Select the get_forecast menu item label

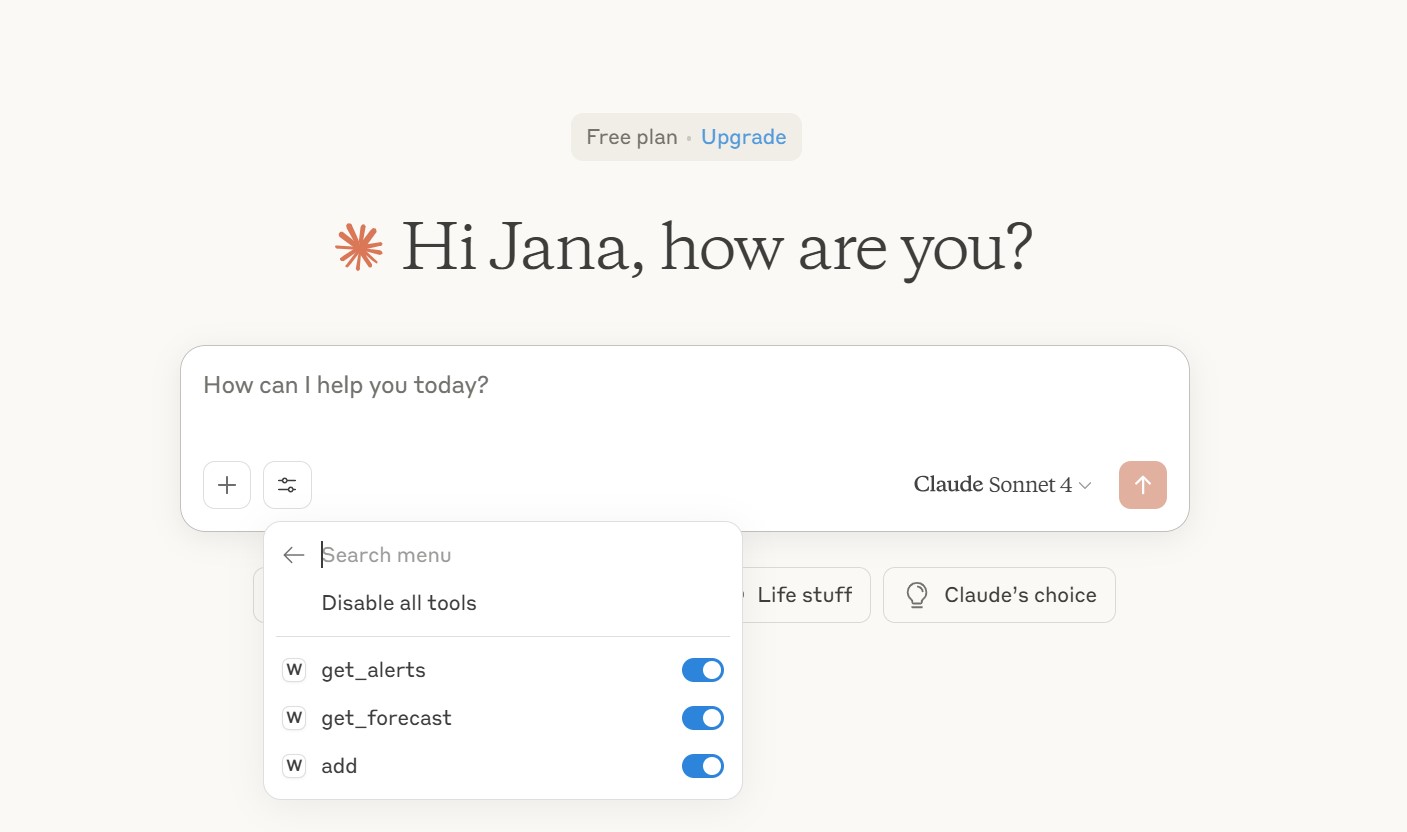click(x=386, y=718)
